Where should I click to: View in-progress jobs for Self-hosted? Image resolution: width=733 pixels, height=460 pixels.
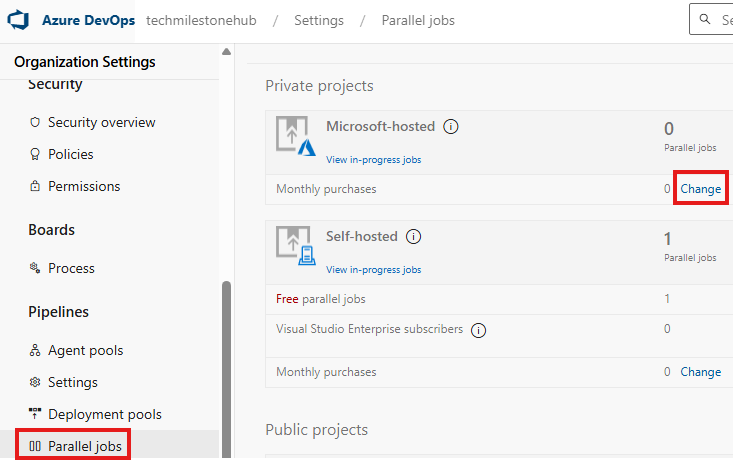click(x=373, y=270)
